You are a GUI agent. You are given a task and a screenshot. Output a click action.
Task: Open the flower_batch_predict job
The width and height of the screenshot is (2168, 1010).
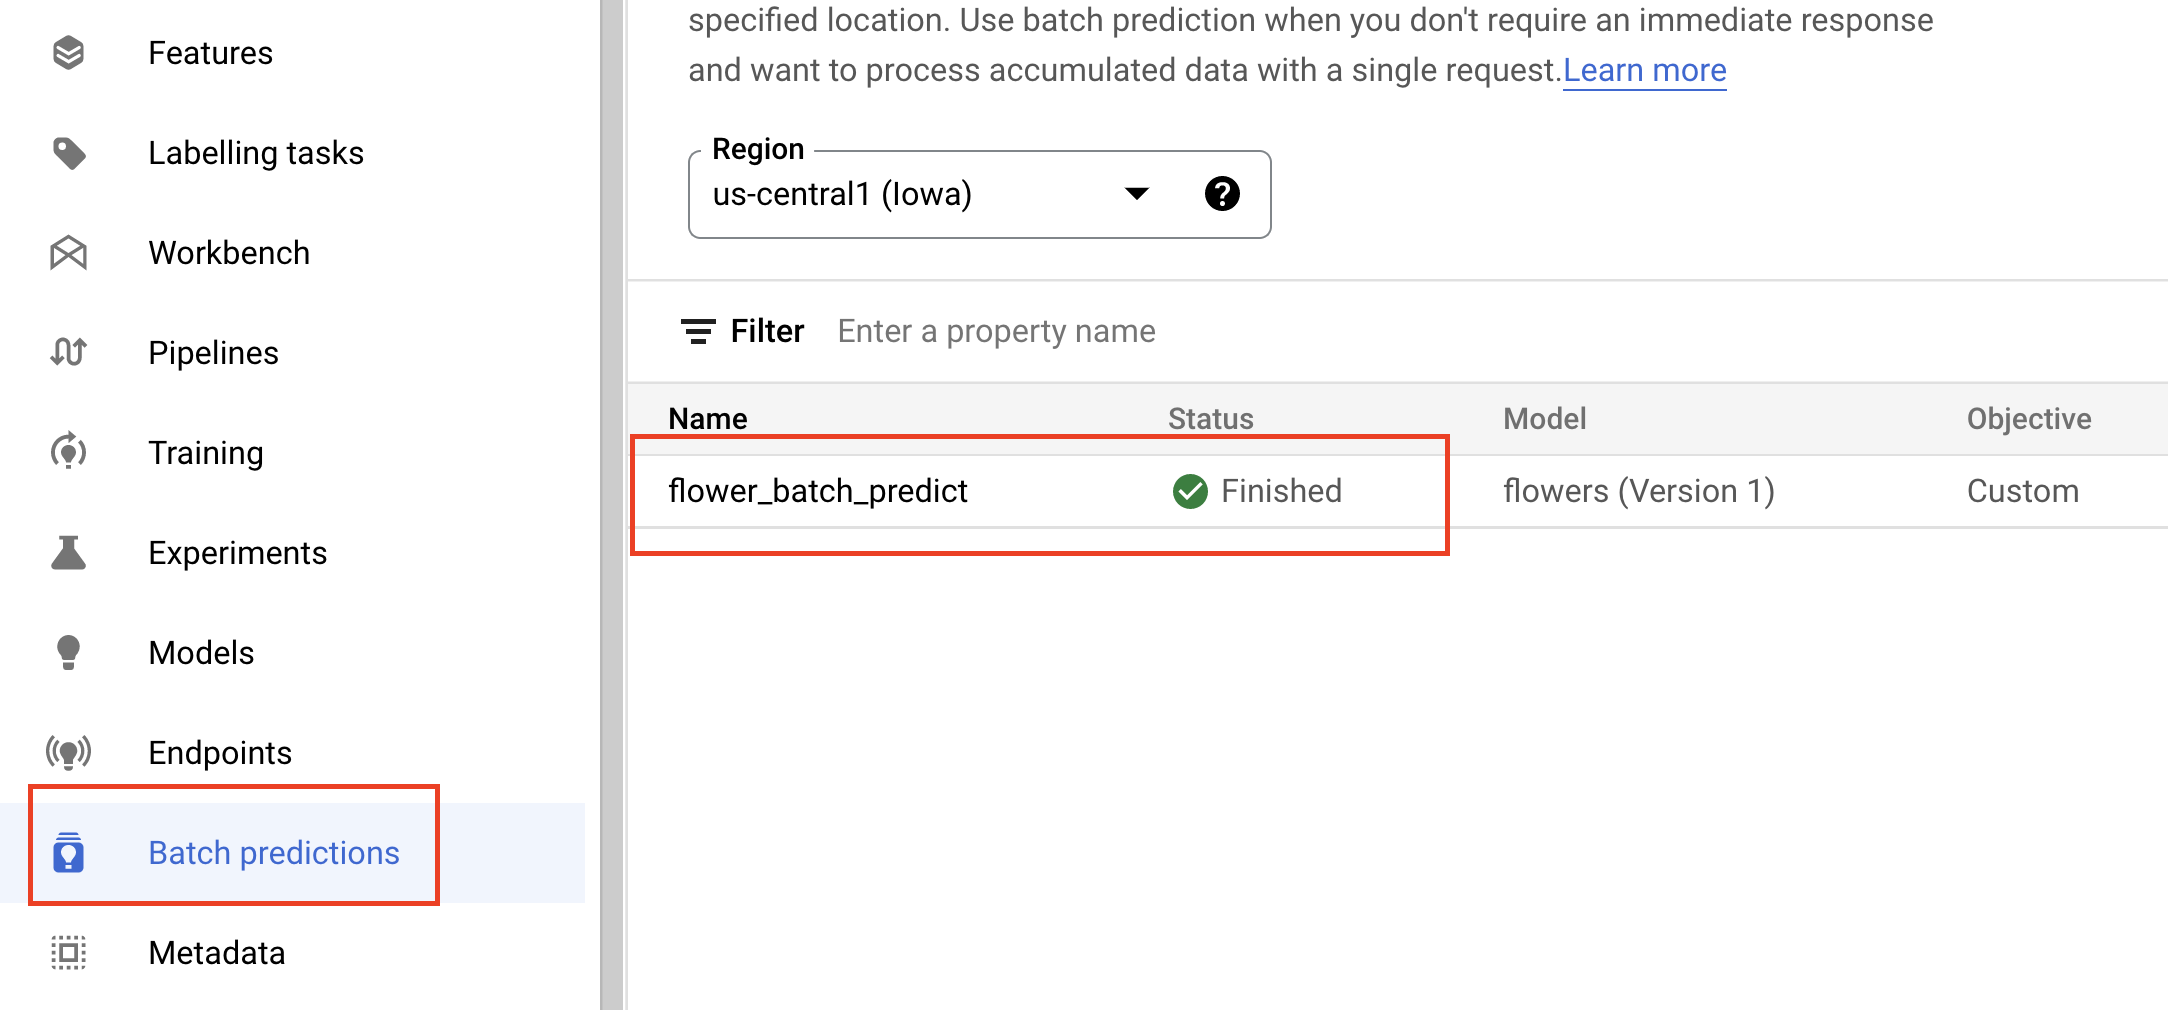point(817,491)
